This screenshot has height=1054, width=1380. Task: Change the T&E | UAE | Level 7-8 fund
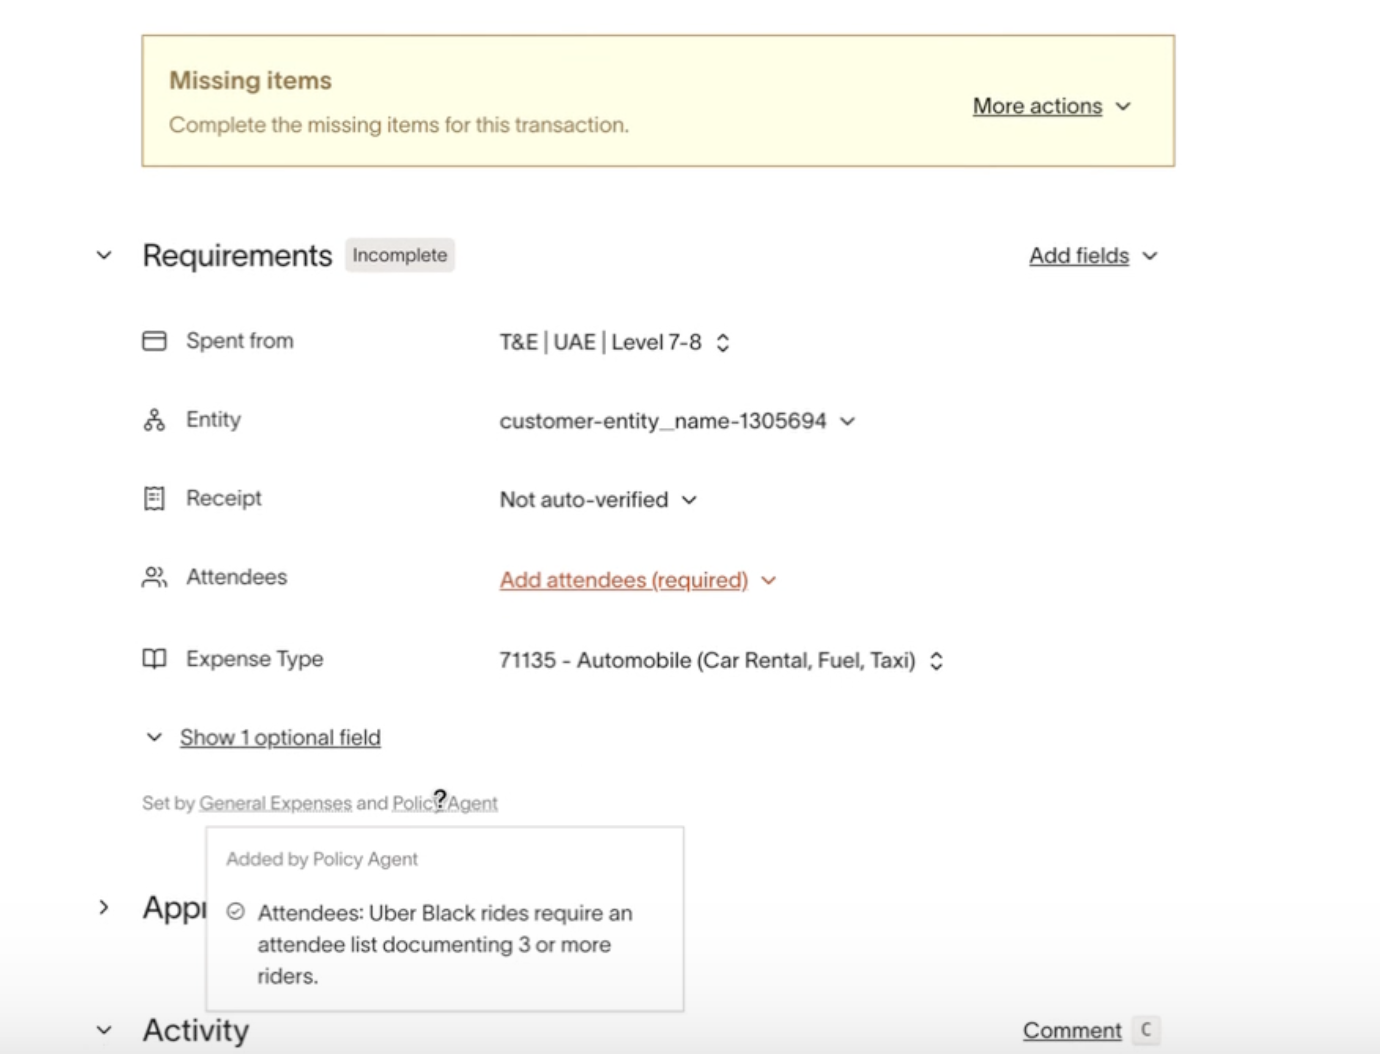point(614,342)
